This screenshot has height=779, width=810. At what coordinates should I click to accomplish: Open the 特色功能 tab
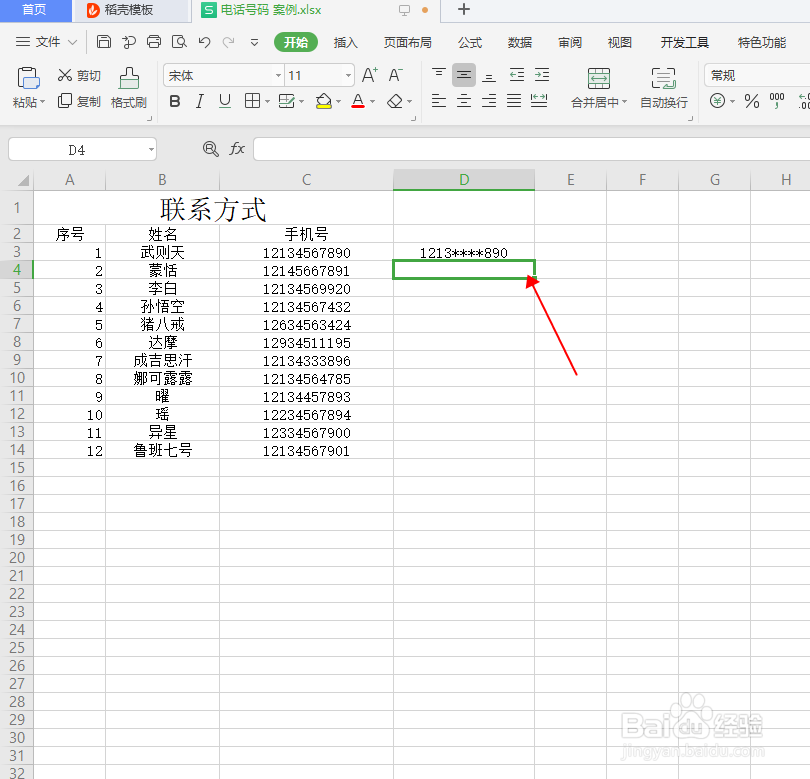(761, 42)
